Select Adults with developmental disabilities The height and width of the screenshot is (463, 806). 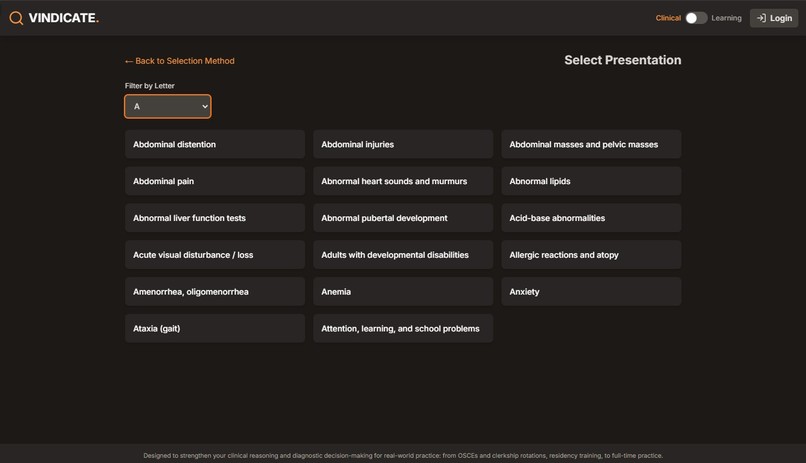[x=403, y=255]
